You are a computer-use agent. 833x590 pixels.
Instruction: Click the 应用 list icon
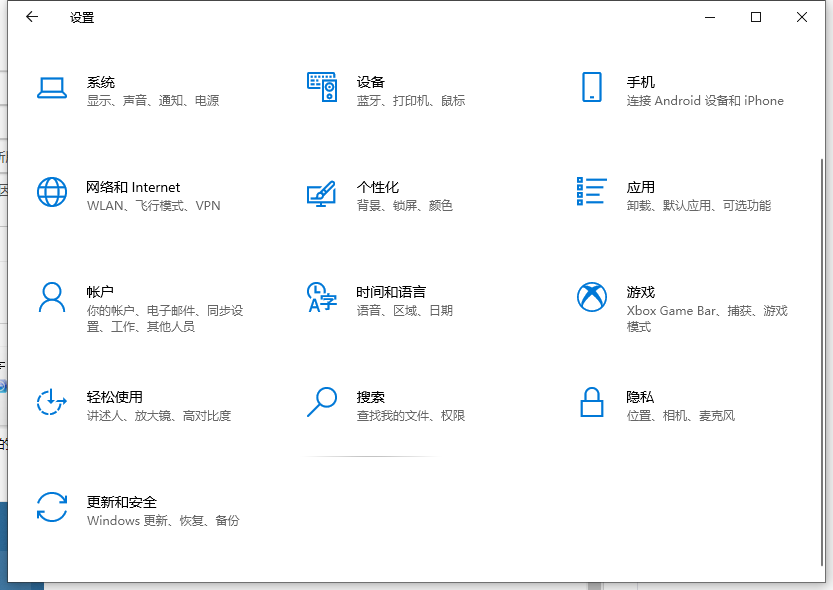(592, 192)
